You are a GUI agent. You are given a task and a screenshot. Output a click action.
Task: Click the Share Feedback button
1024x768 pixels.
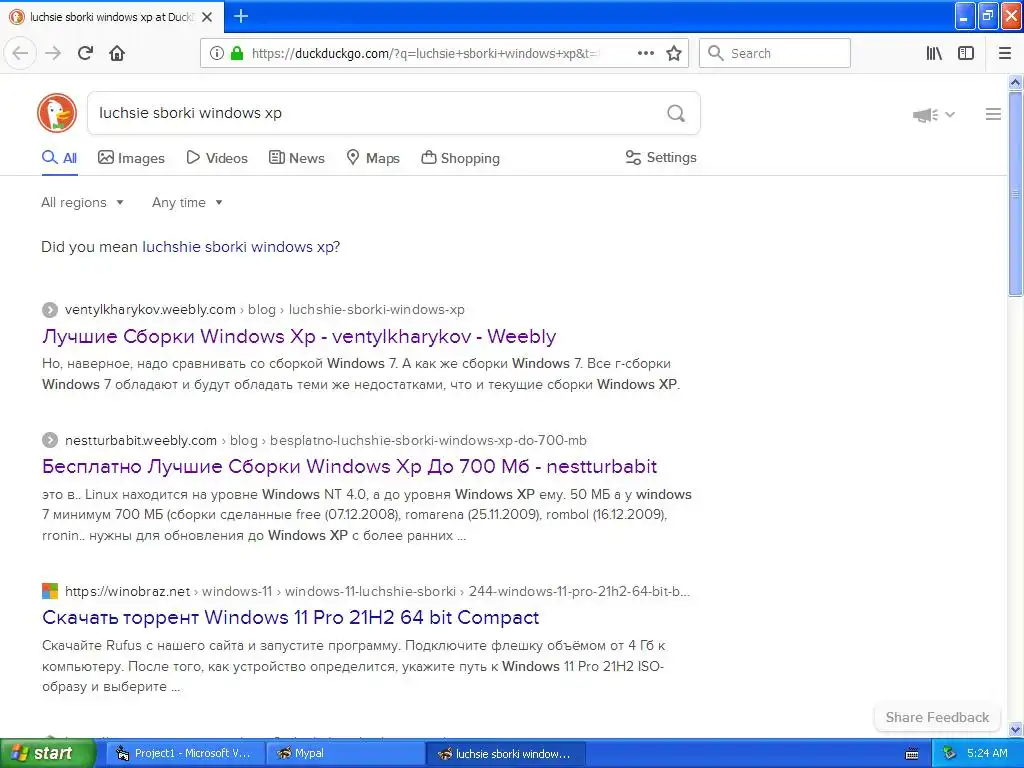pyautogui.click(x=937, y=717)
